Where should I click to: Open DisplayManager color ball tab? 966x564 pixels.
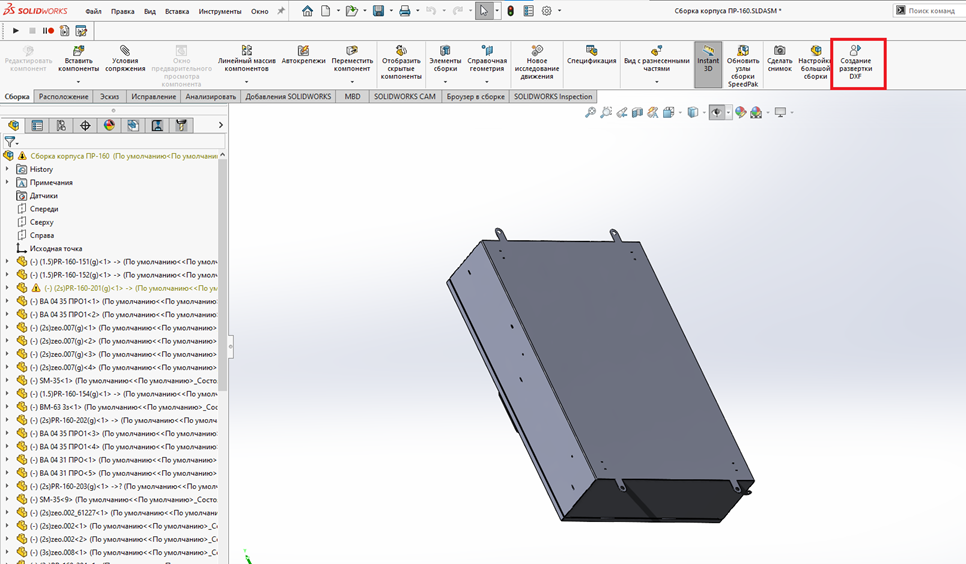pyautogui.click(x=109, y=126)
